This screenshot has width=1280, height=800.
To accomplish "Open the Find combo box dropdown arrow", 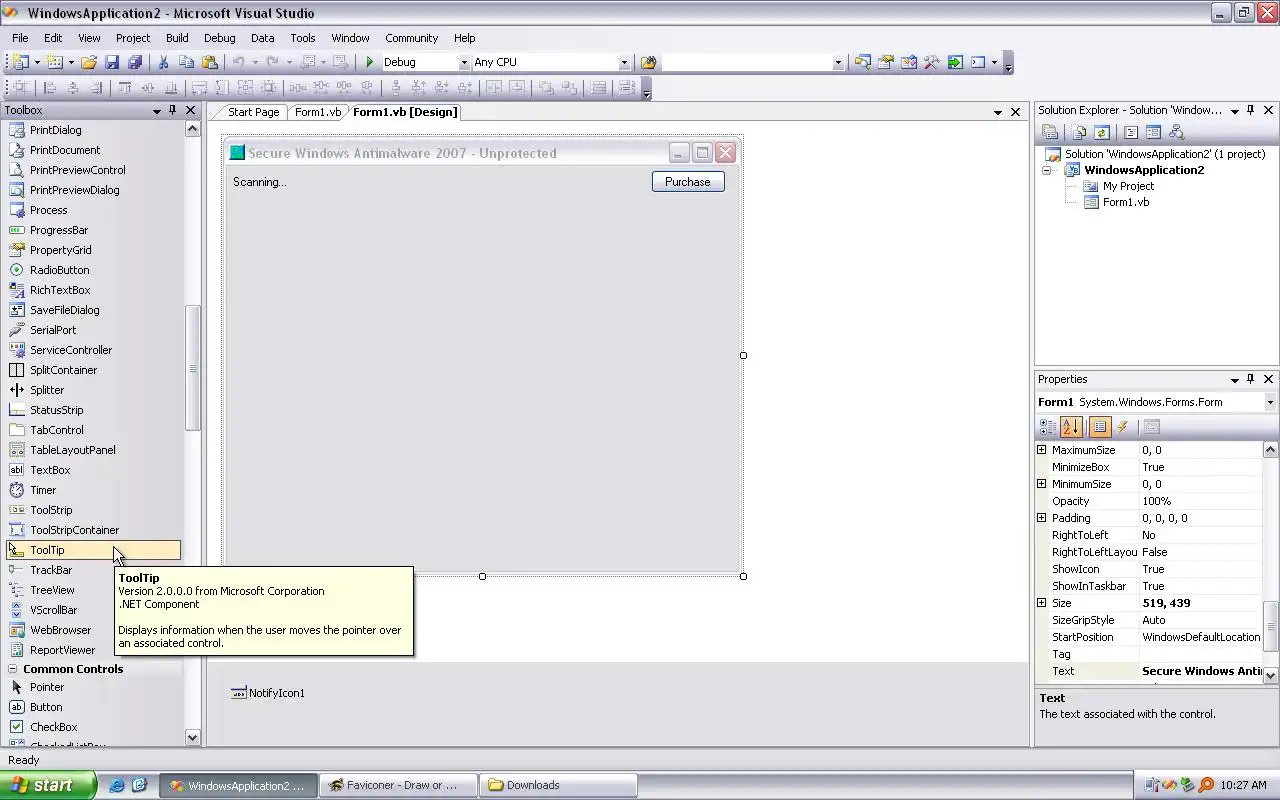I will [x=838, y=62].
